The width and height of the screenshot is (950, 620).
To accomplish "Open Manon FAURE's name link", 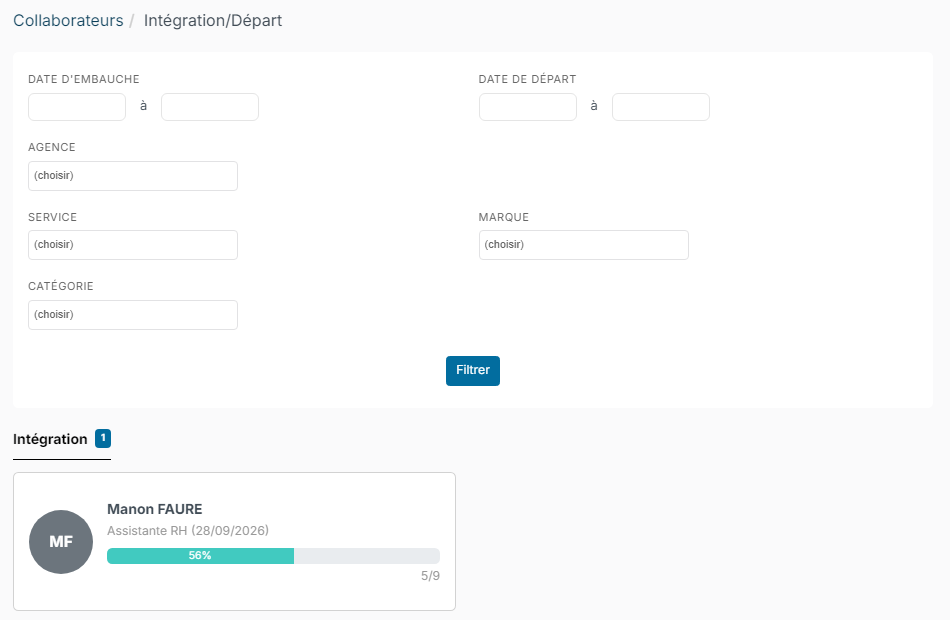I will coord(154,509).
